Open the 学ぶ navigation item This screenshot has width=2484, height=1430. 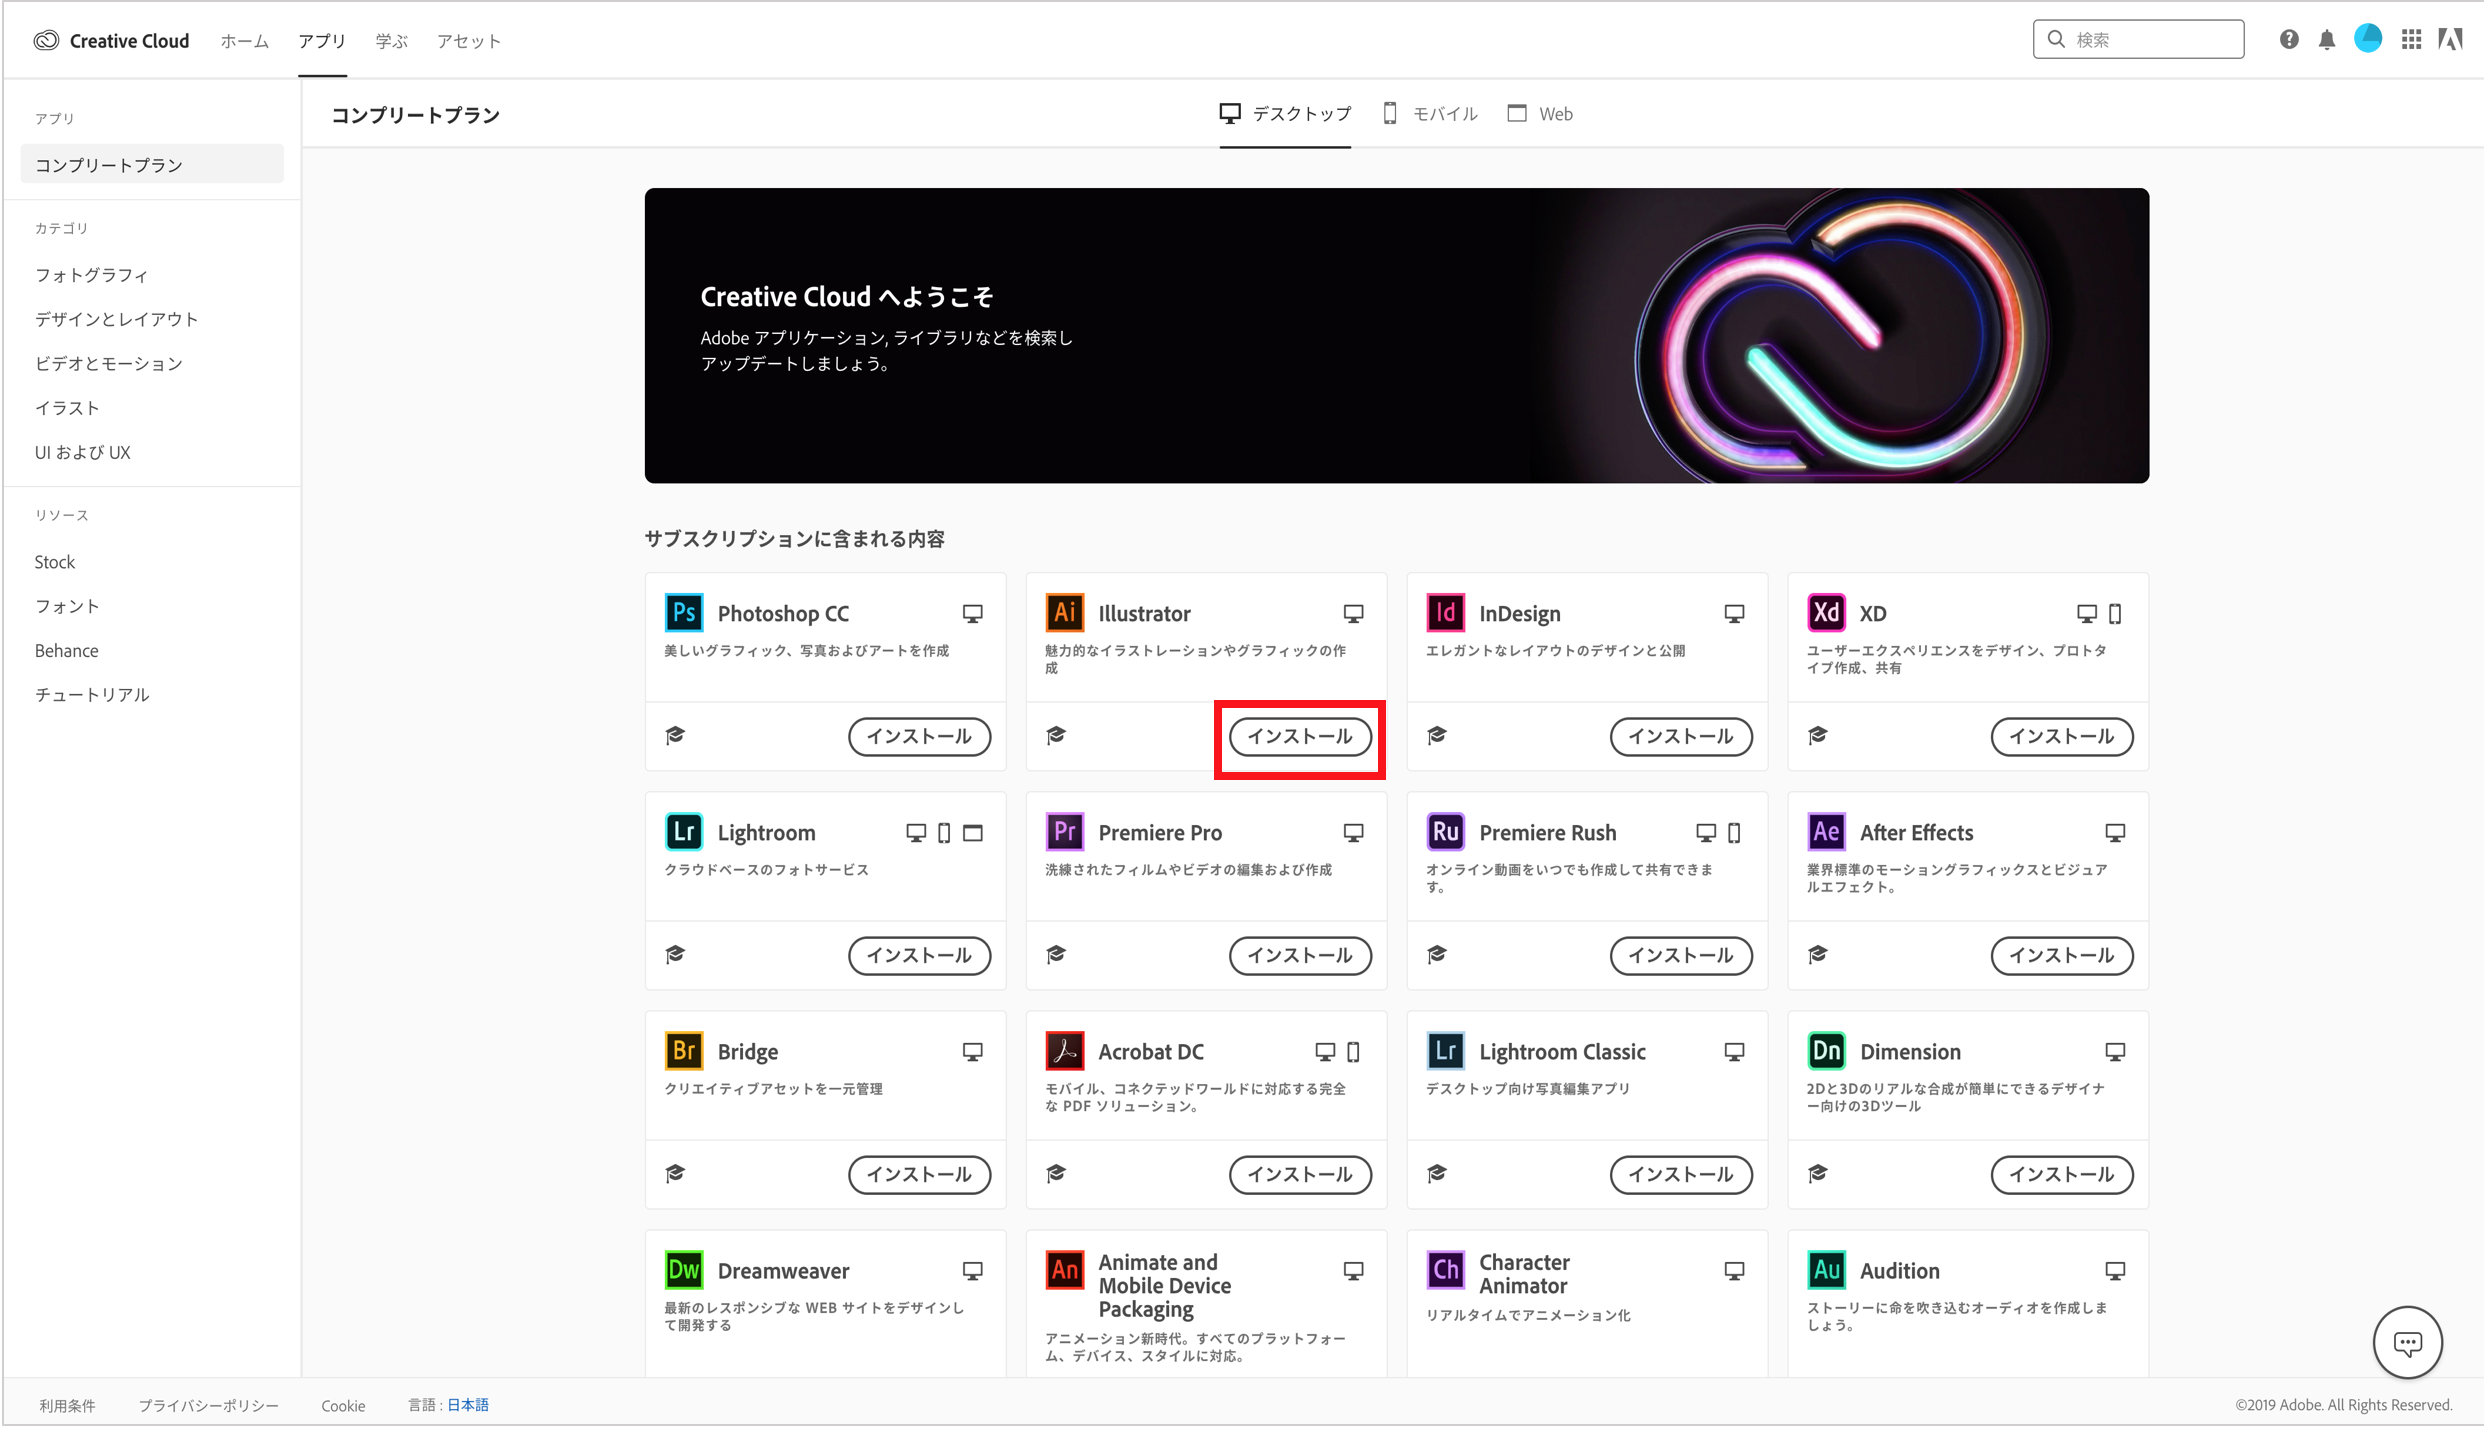point(391,41)
